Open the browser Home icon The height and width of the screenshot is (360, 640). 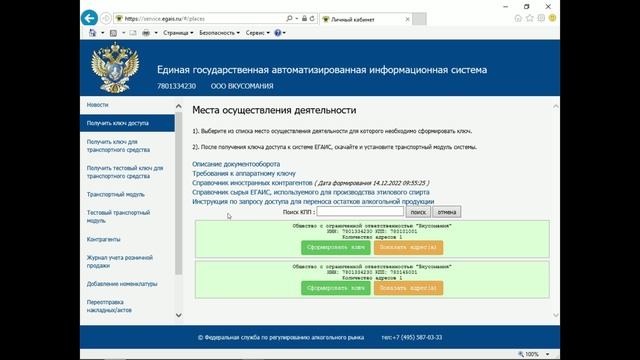pos(518,18)
